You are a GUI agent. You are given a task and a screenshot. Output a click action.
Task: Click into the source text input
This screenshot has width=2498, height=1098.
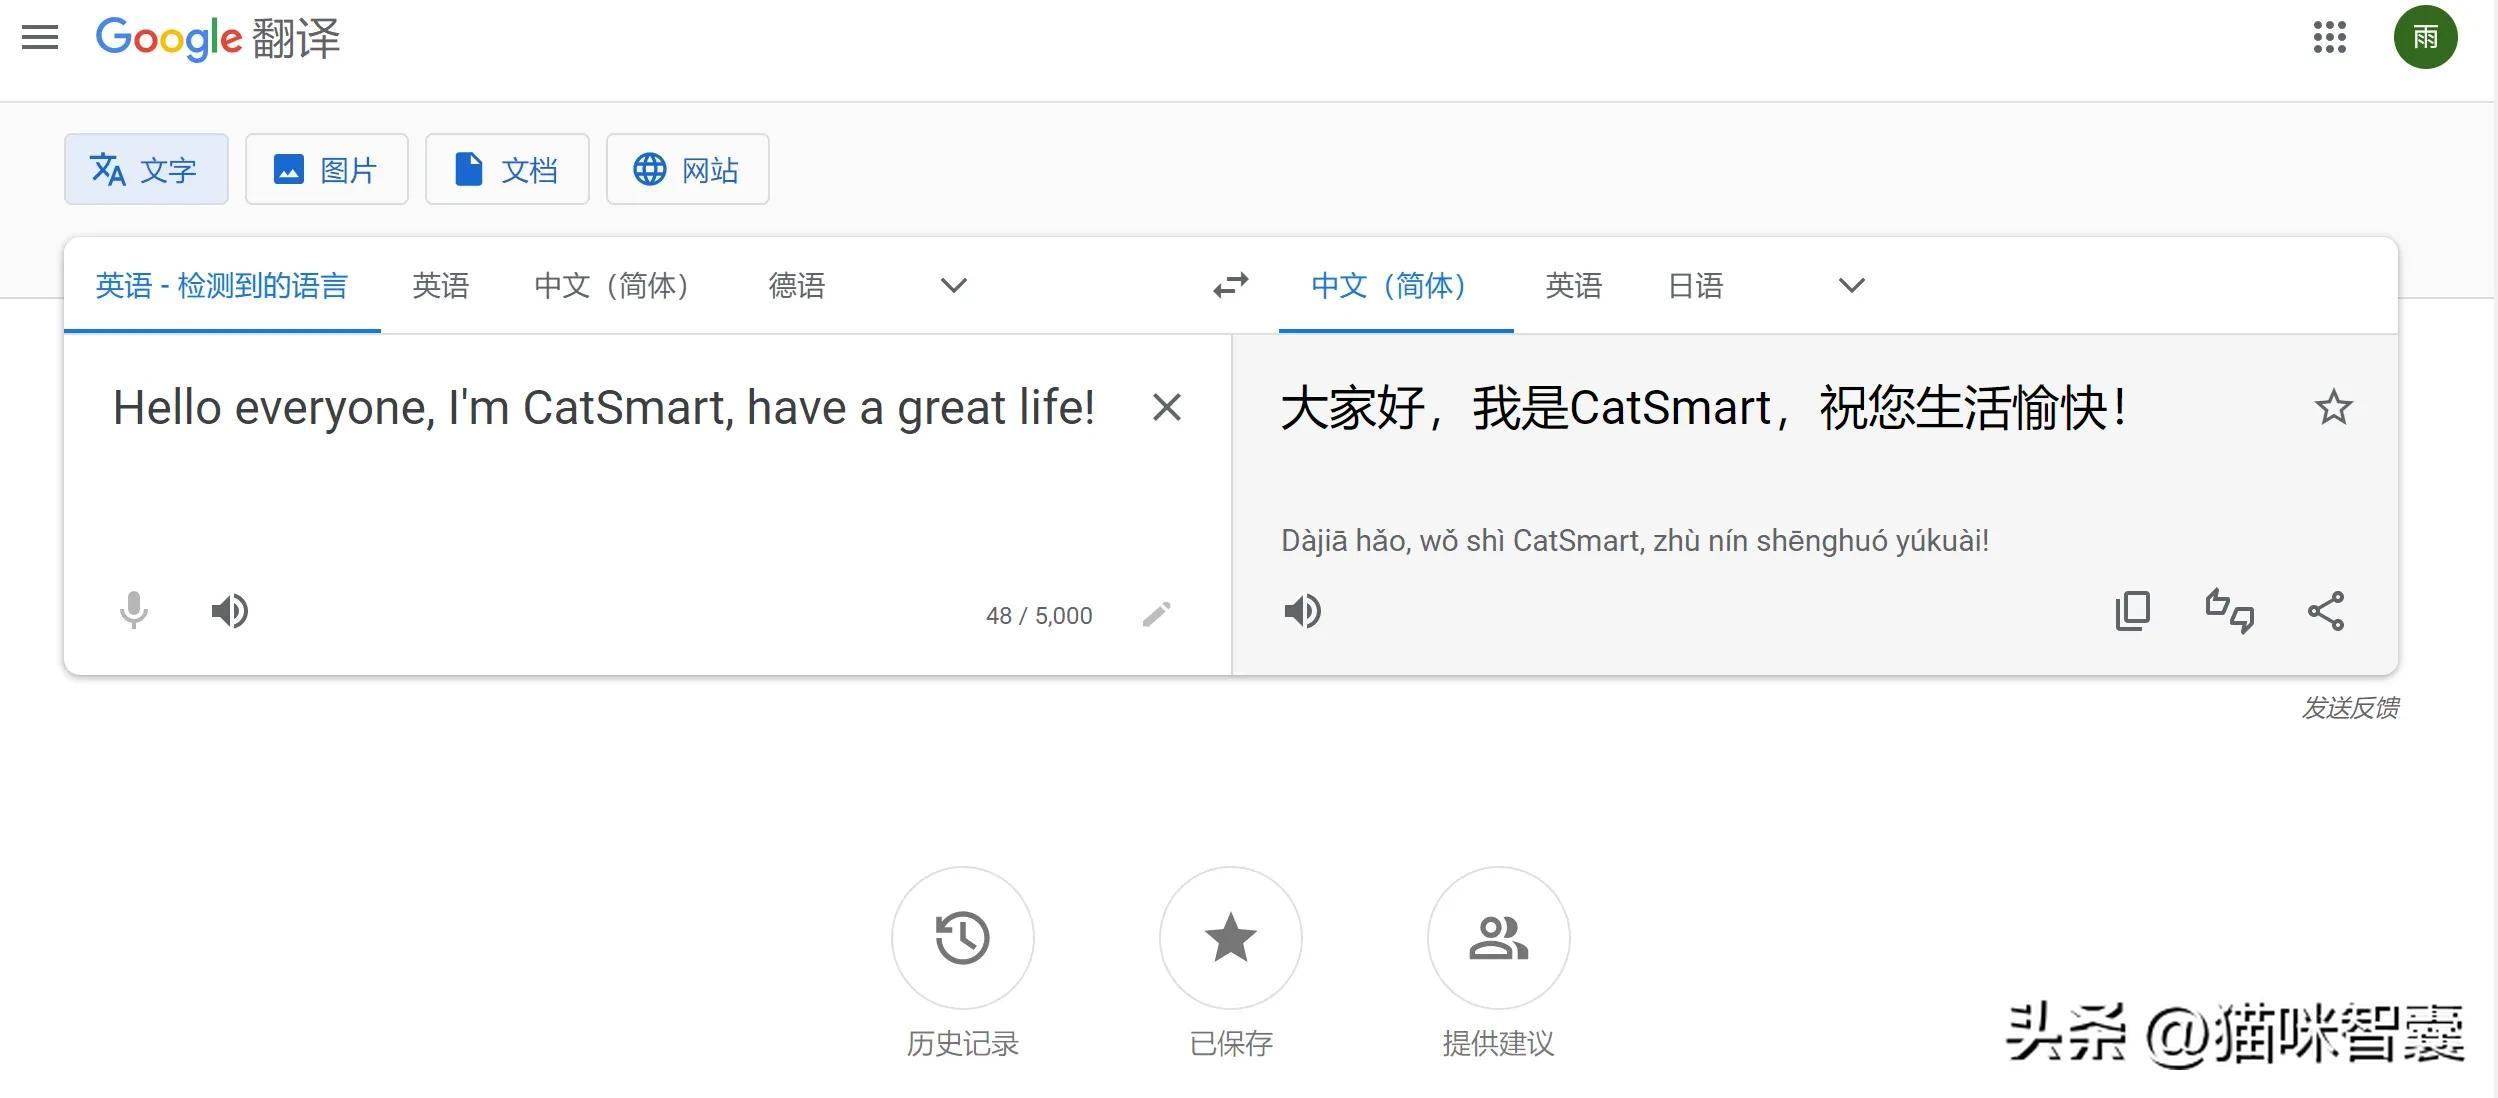click(x=604, y=408)
